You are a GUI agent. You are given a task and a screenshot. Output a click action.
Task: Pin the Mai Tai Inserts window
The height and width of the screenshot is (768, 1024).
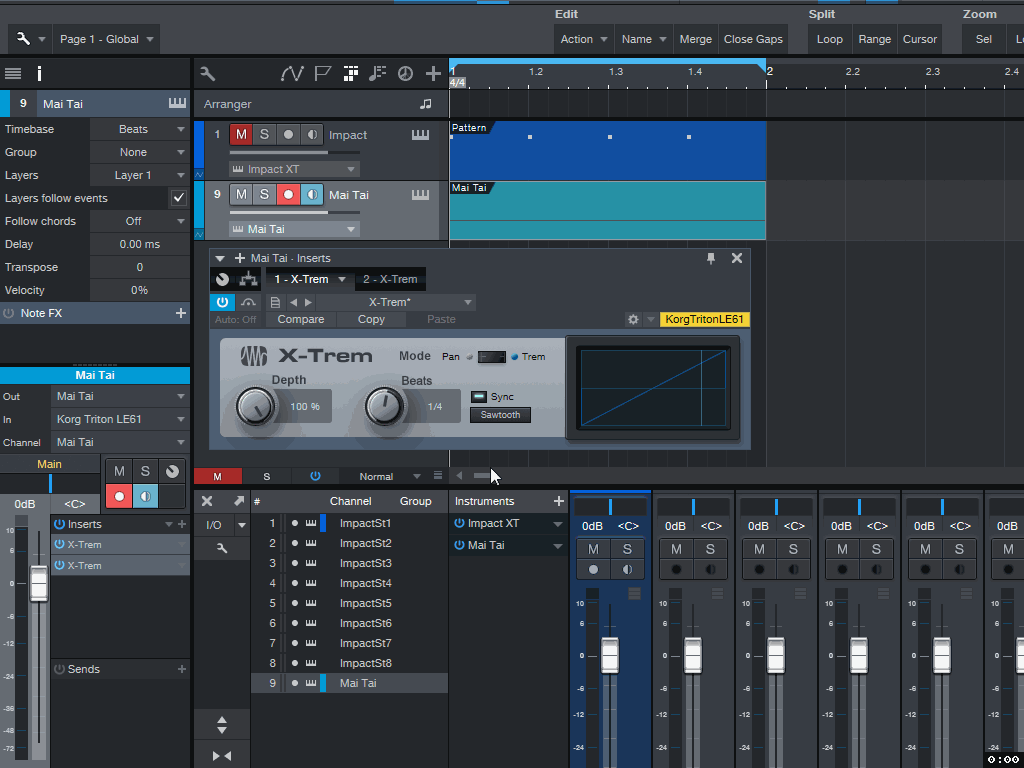(711, 258)
